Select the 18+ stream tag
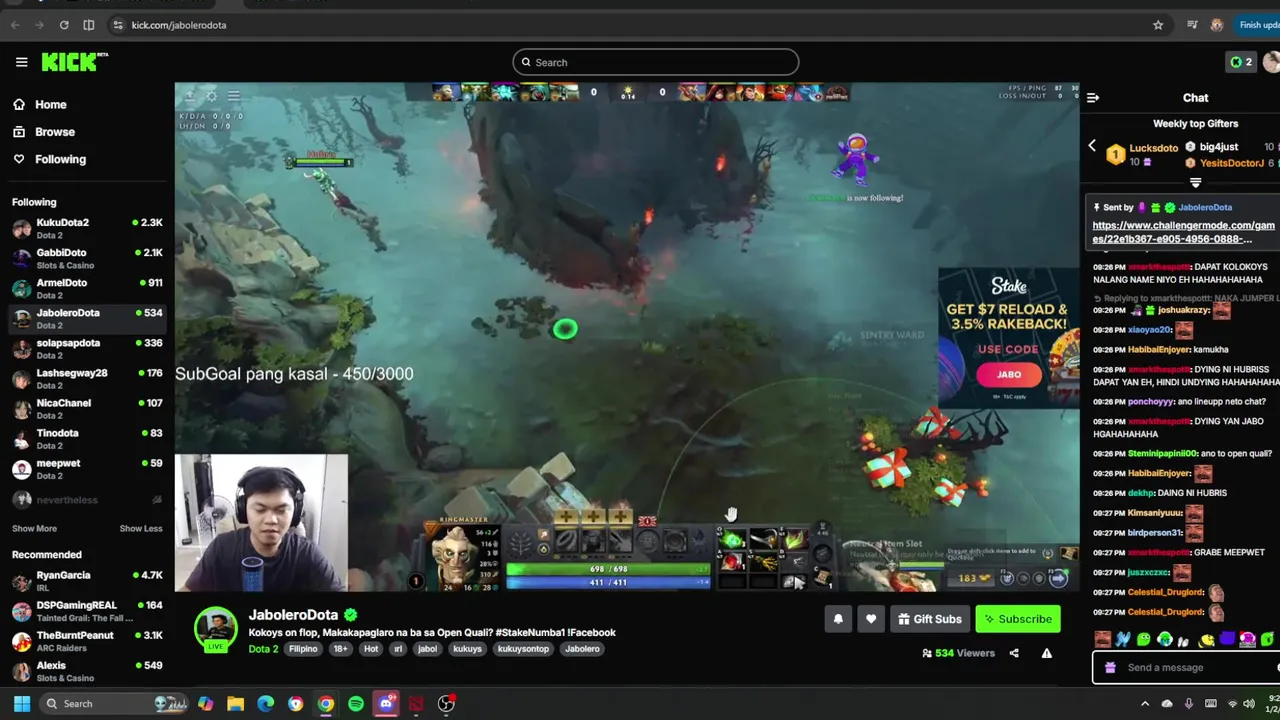The width and height of the screenshot is (1280, 720). [340, 649]
